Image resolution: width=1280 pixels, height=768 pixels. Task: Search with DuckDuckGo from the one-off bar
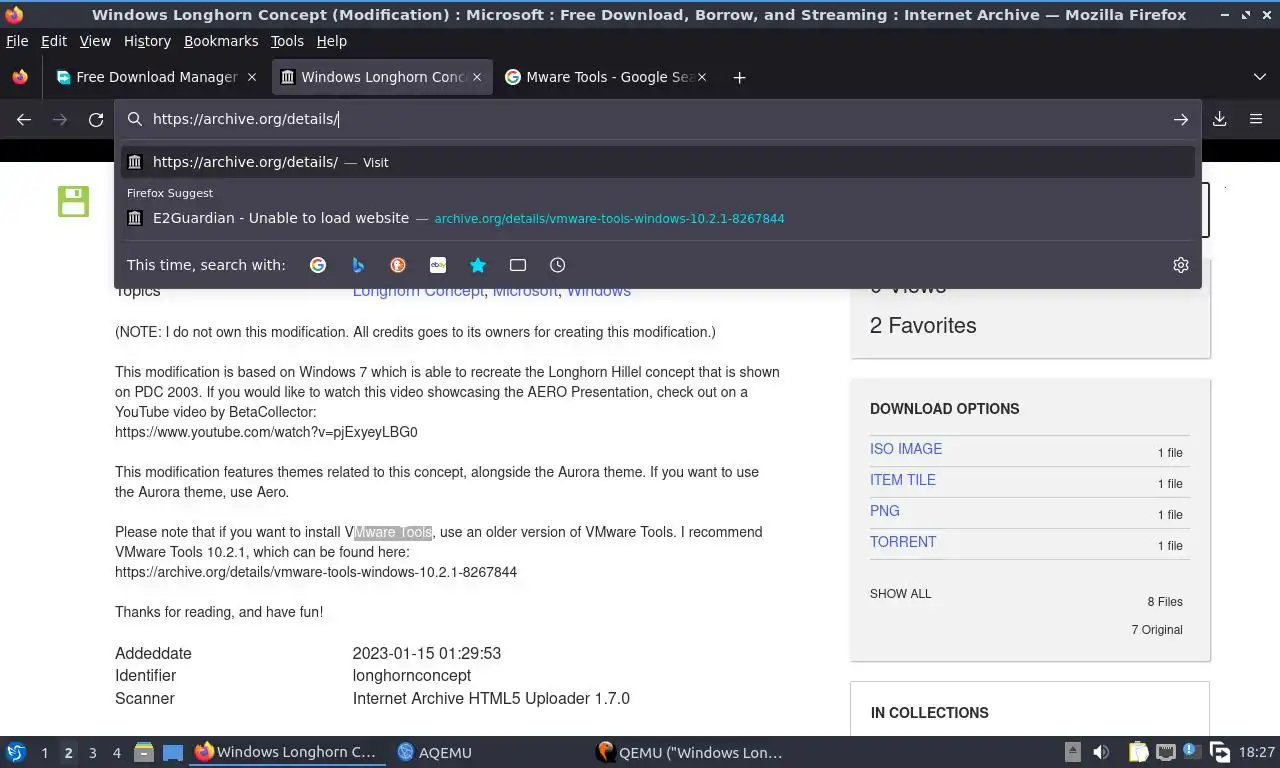[398, 265]
